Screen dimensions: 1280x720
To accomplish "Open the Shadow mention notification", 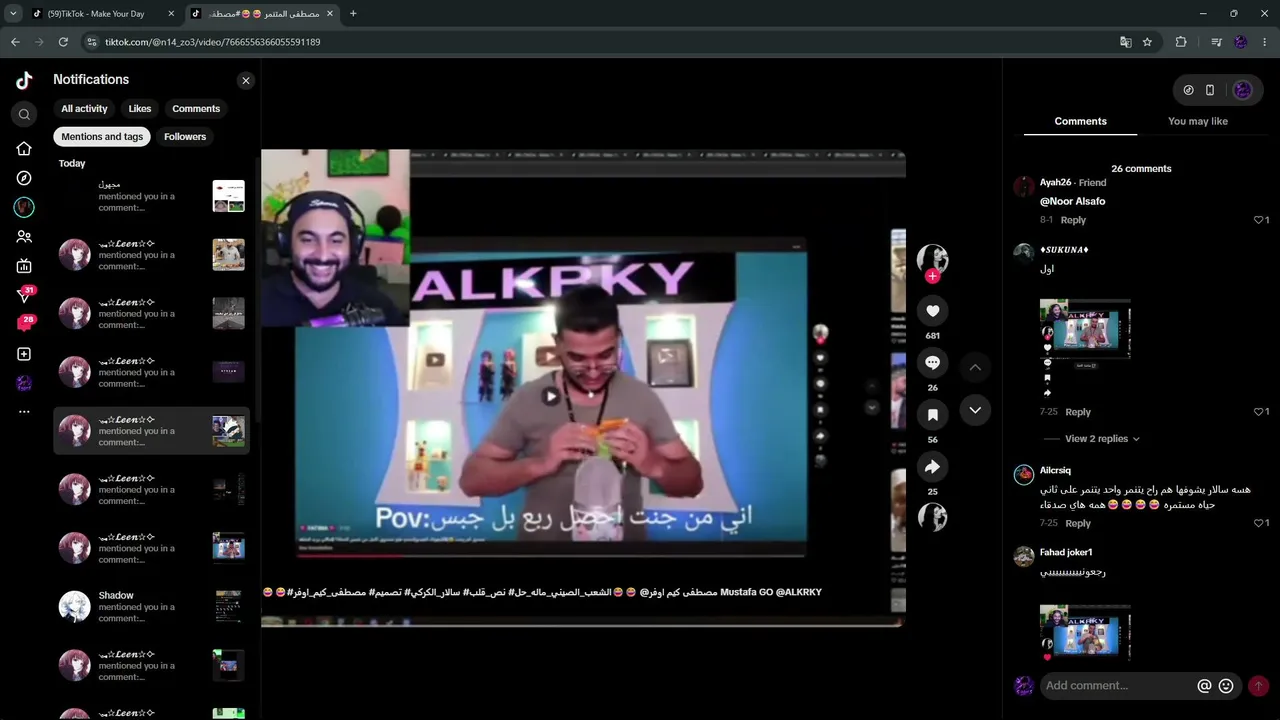I will coord(151,607).
